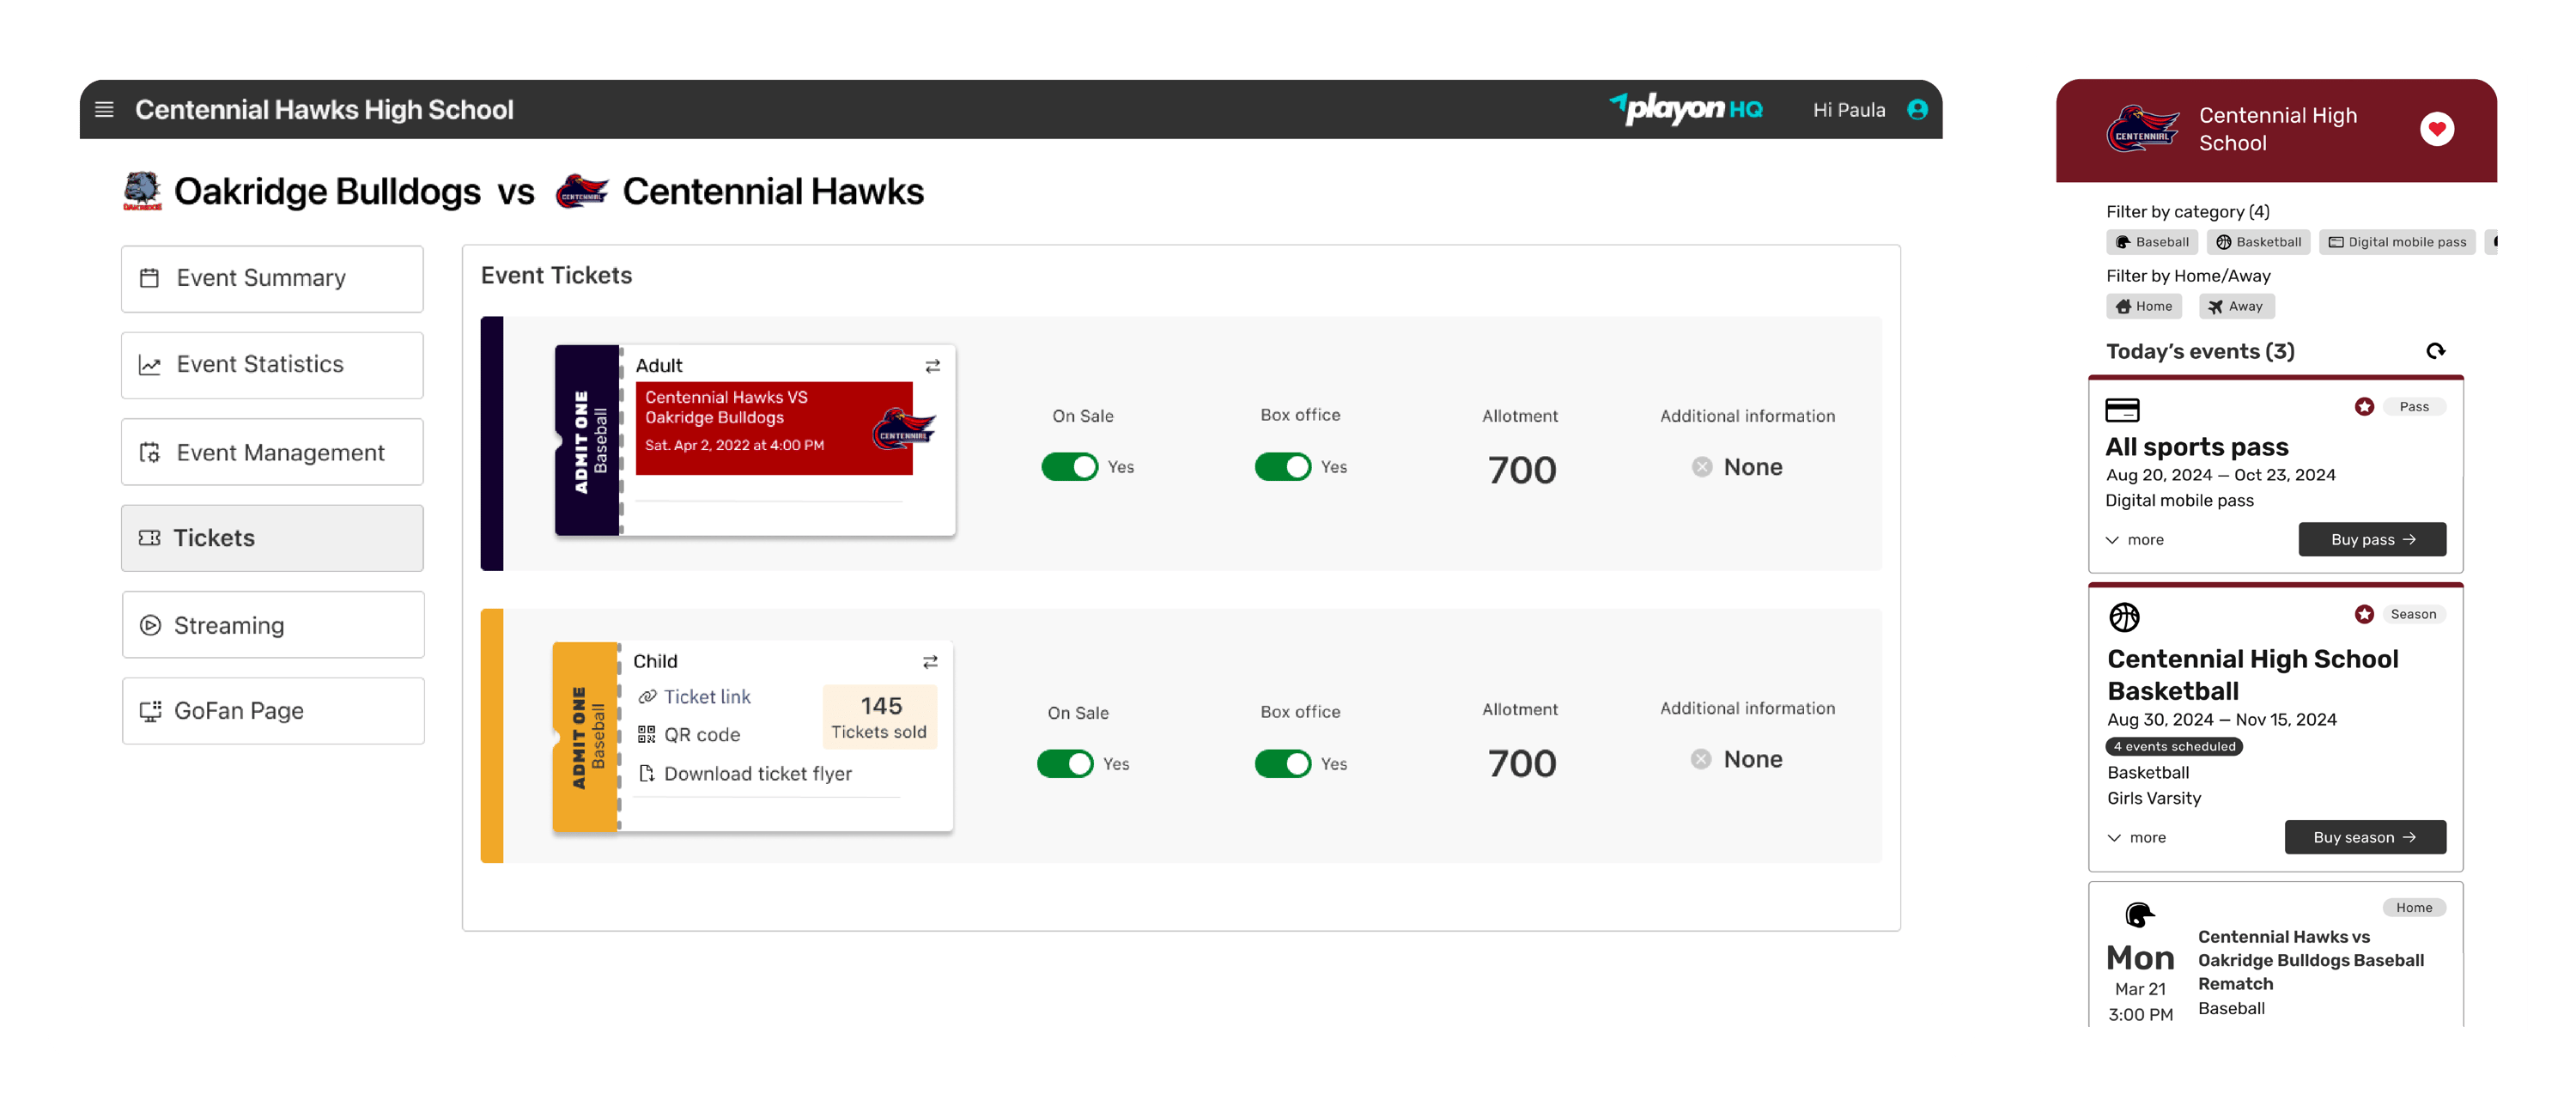The height and width of the screenshot is (1106, 2576).
Task: Expand more on All sports pass
Action: (2135, 540)
